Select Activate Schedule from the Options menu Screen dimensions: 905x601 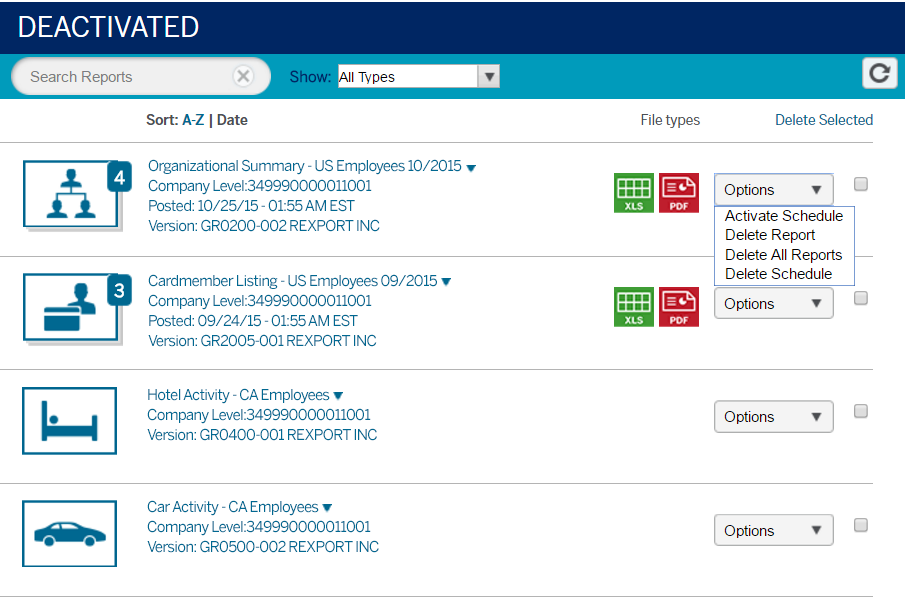click(783, 215)
